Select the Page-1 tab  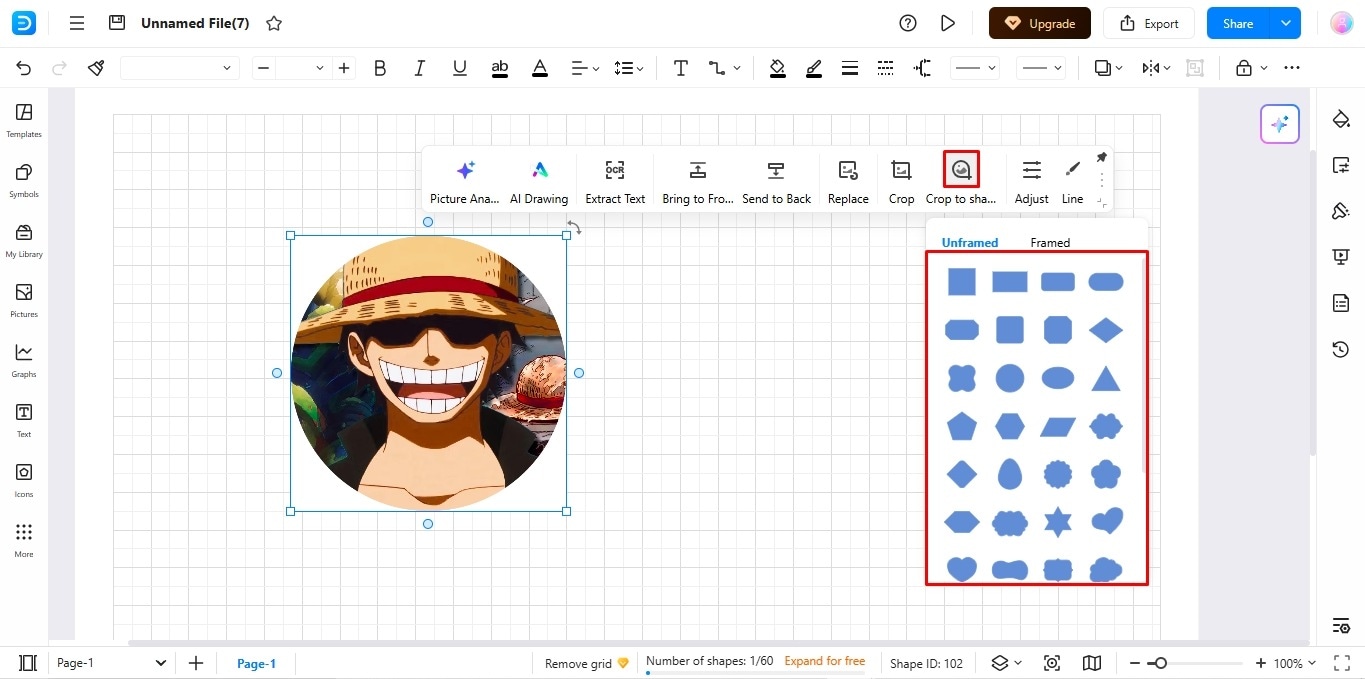256,663
